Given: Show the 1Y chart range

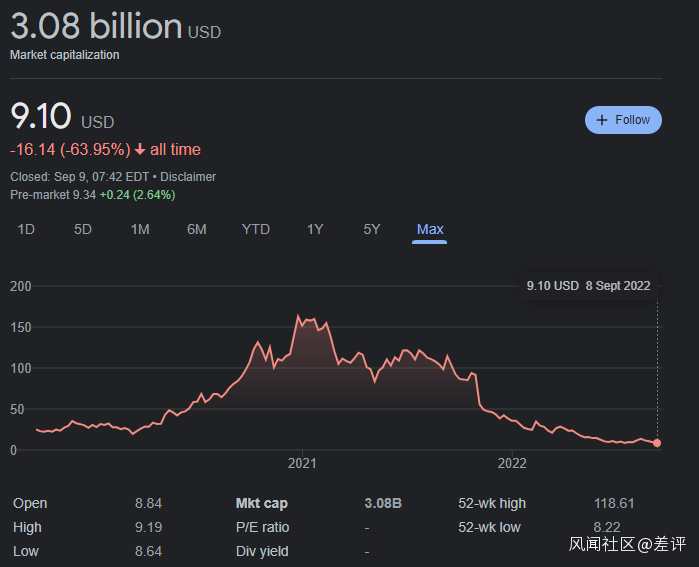Looking at the screenshot, I should coord(315,229).
